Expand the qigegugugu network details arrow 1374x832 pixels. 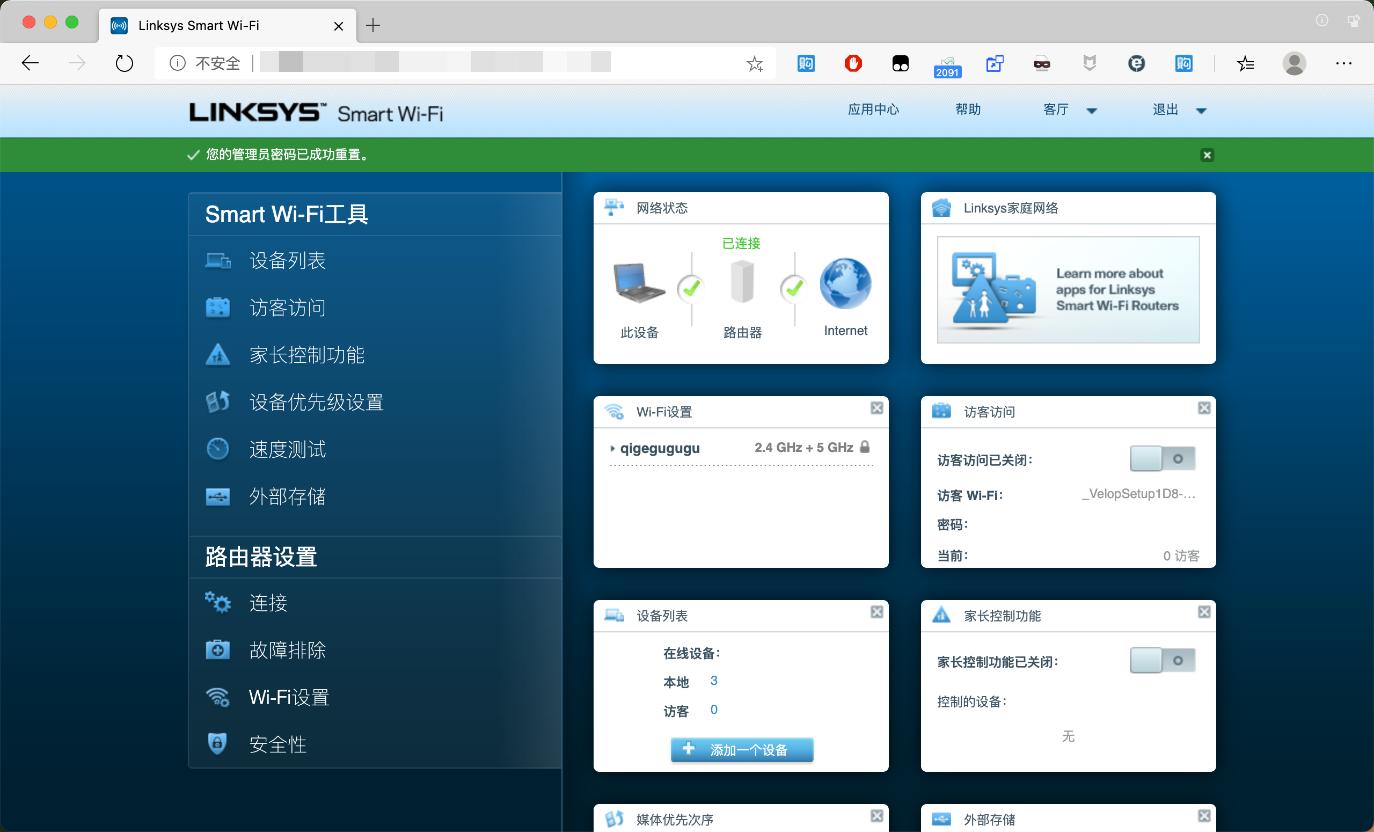click(613, 448)
